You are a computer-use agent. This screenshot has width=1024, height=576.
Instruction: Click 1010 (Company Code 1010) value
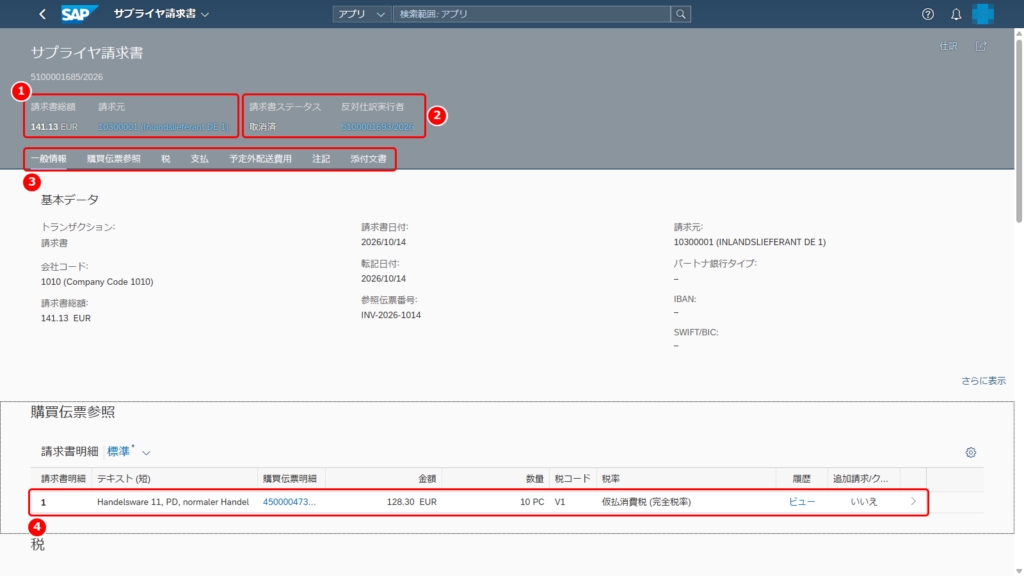click(x=97, y=281)
